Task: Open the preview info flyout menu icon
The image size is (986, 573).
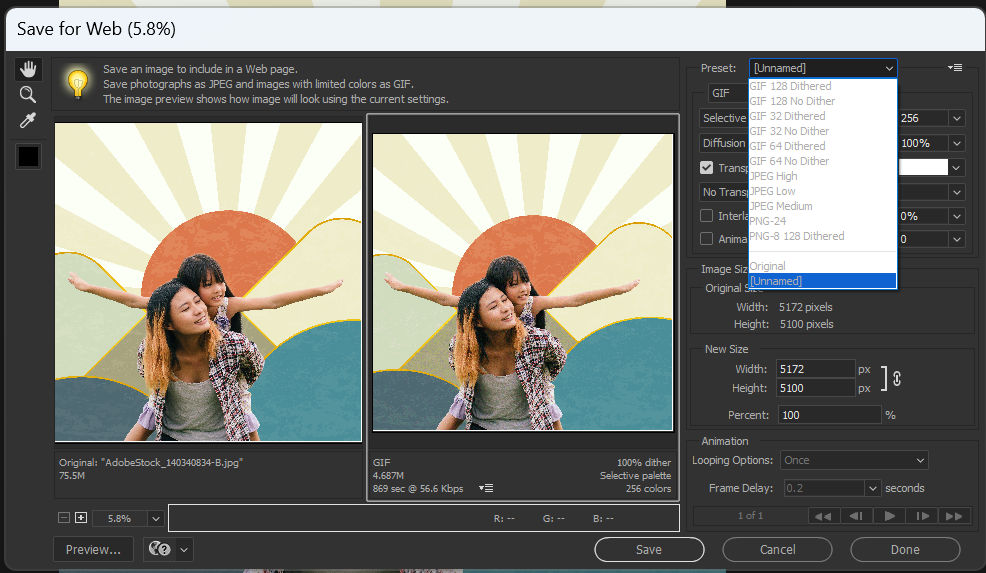Action: [x=486, y=488]
